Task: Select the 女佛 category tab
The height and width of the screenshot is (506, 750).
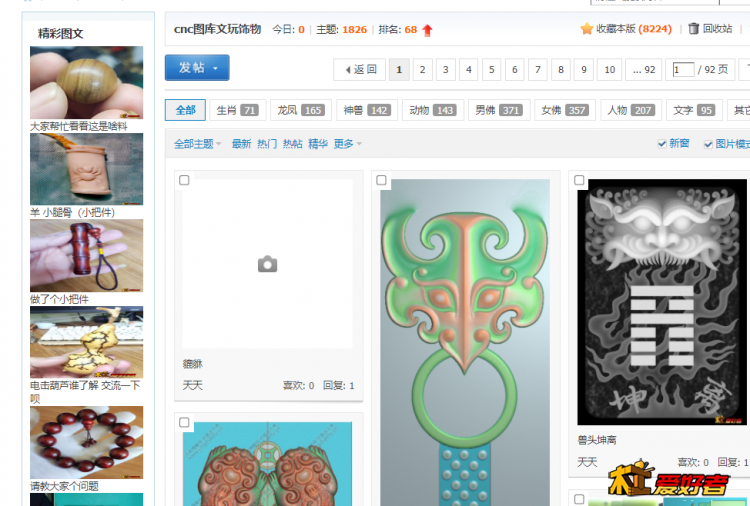Action: point(565,110)
